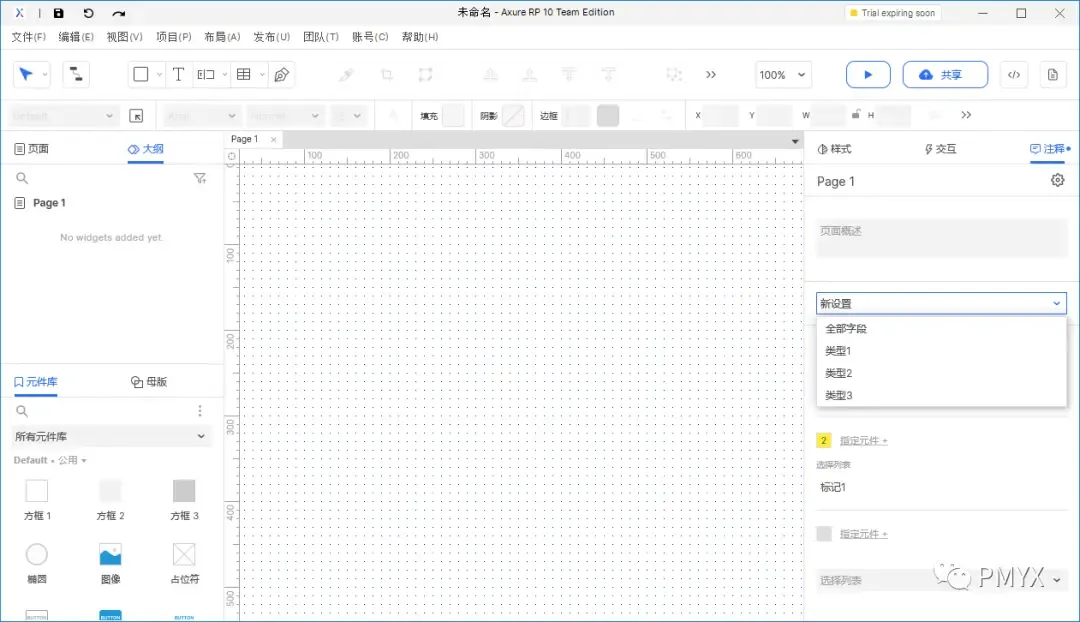Open the Table insertion tool
Viewport: 1080px width, 622px height.
tap(246, 74)
